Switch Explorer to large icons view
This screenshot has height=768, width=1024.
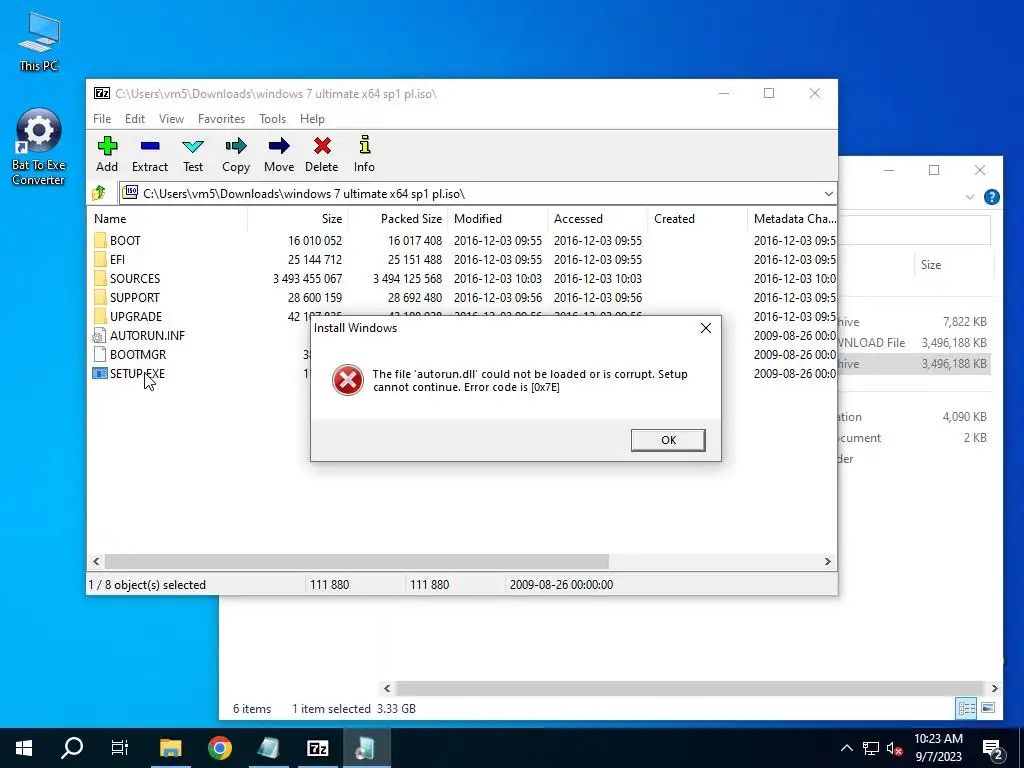(x=988, y=708)
